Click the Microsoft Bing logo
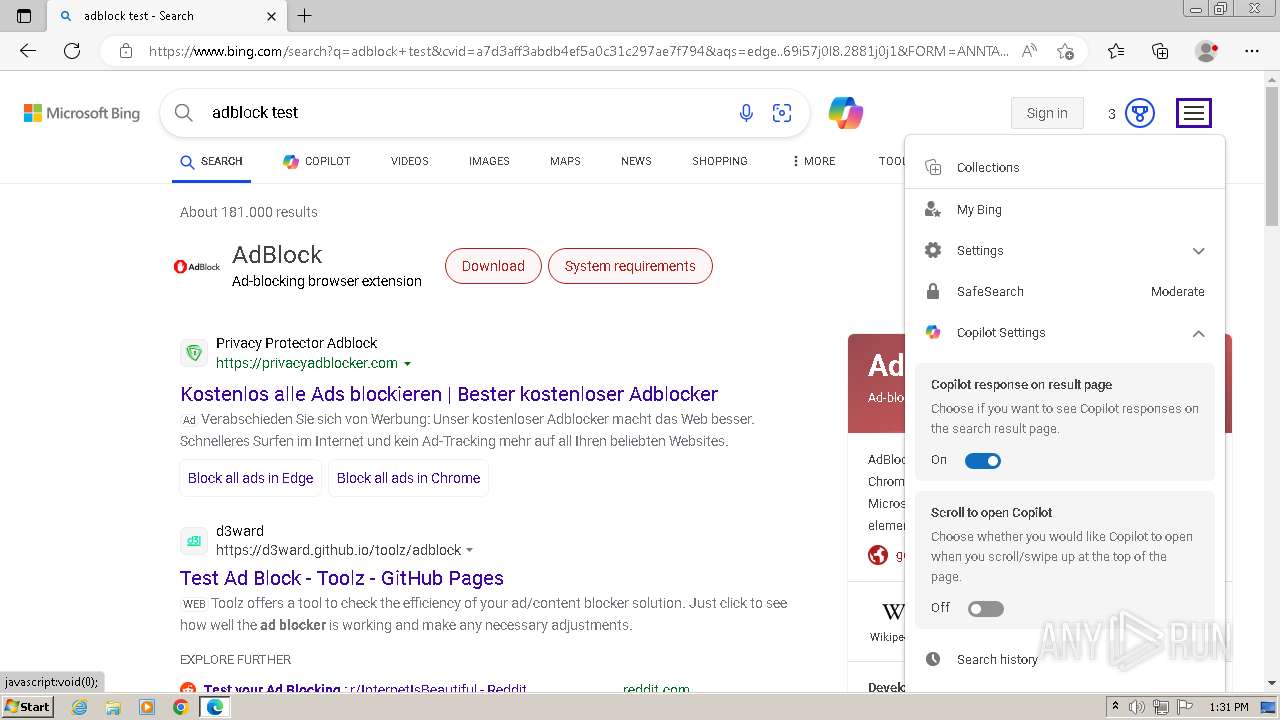The height and width of the screenshot is (720, 1280). pos(82,113)
